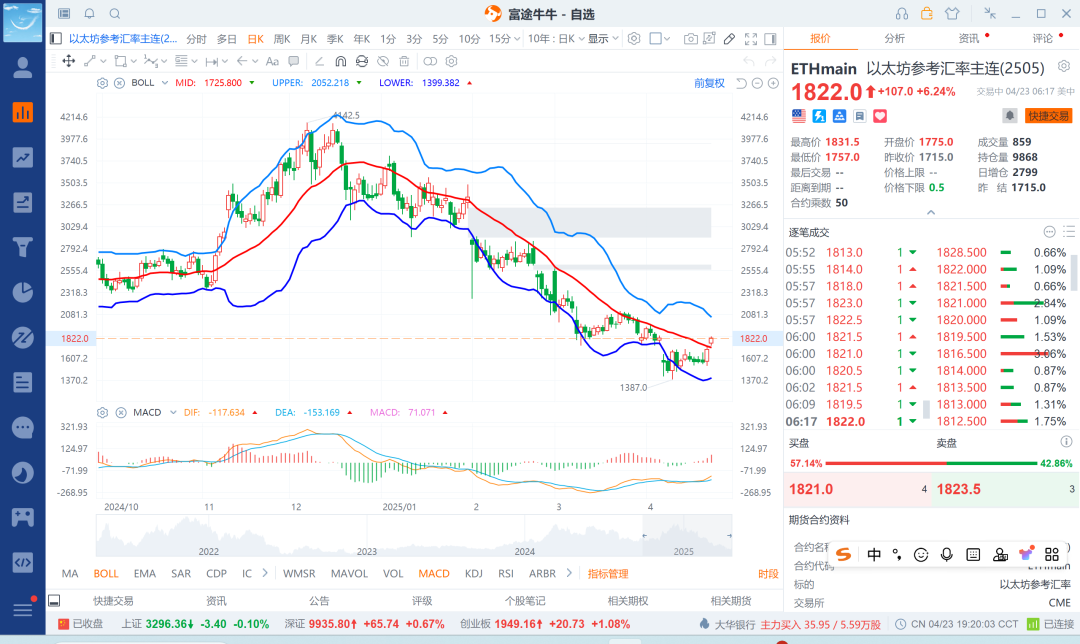
Task: Remove the MACD indicator with X icon
Action: click(121, 413)
